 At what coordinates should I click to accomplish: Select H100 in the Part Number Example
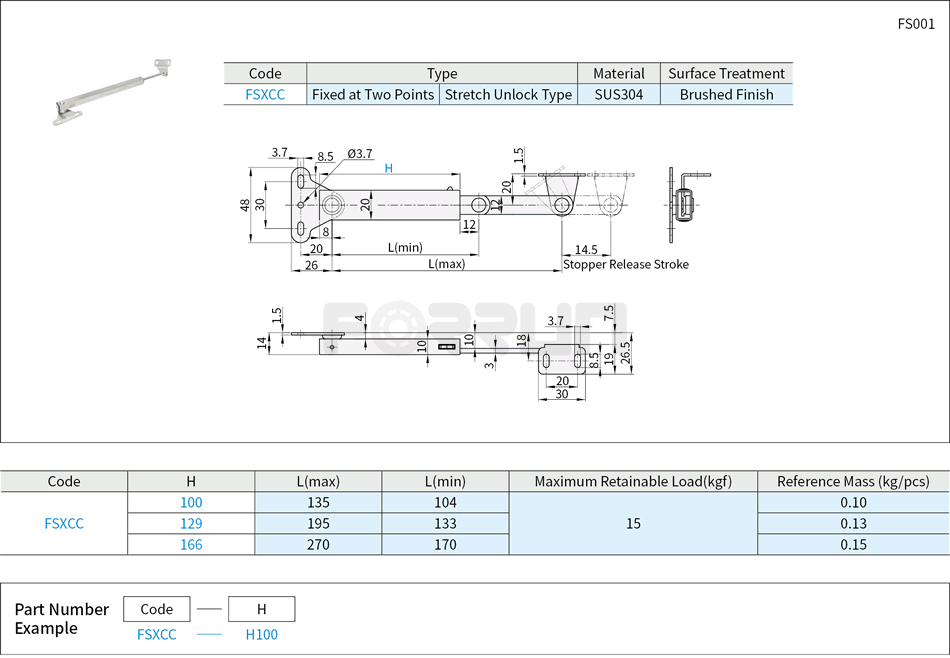[260, 634]
